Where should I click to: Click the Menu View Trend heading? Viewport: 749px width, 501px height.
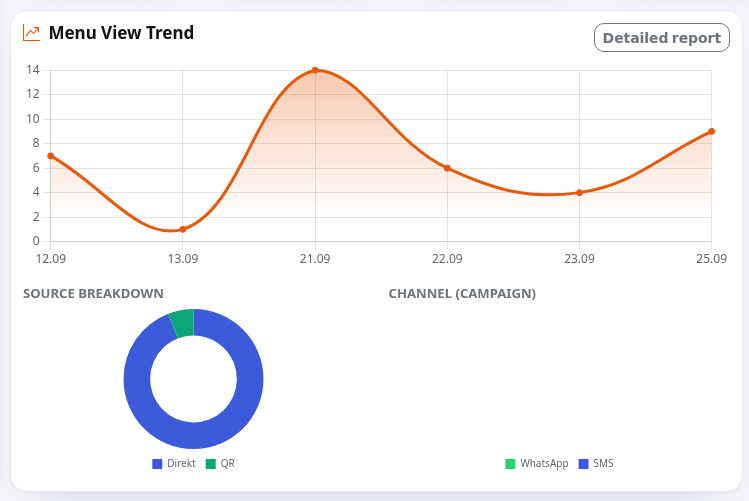point(121,33)
